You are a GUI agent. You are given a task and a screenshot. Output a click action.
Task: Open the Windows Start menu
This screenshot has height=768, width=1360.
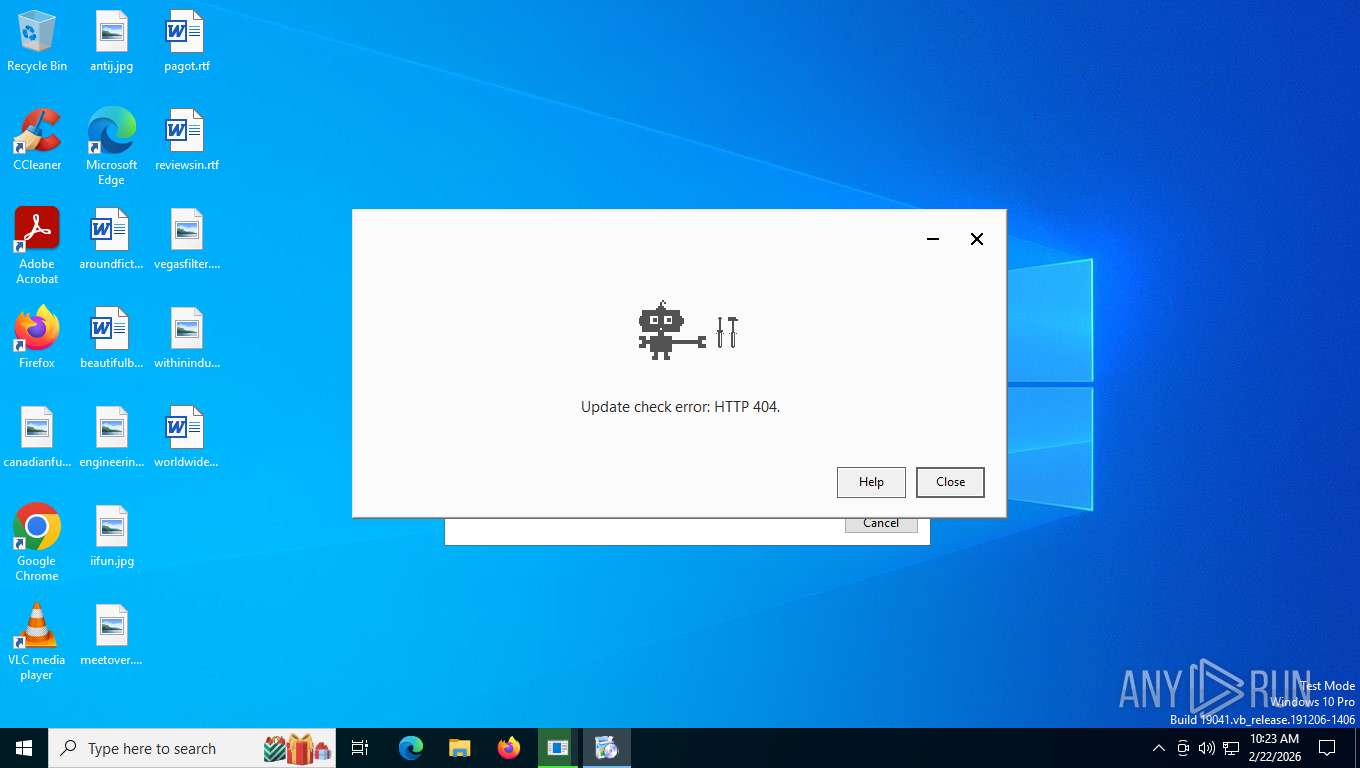tap(24, 748)
